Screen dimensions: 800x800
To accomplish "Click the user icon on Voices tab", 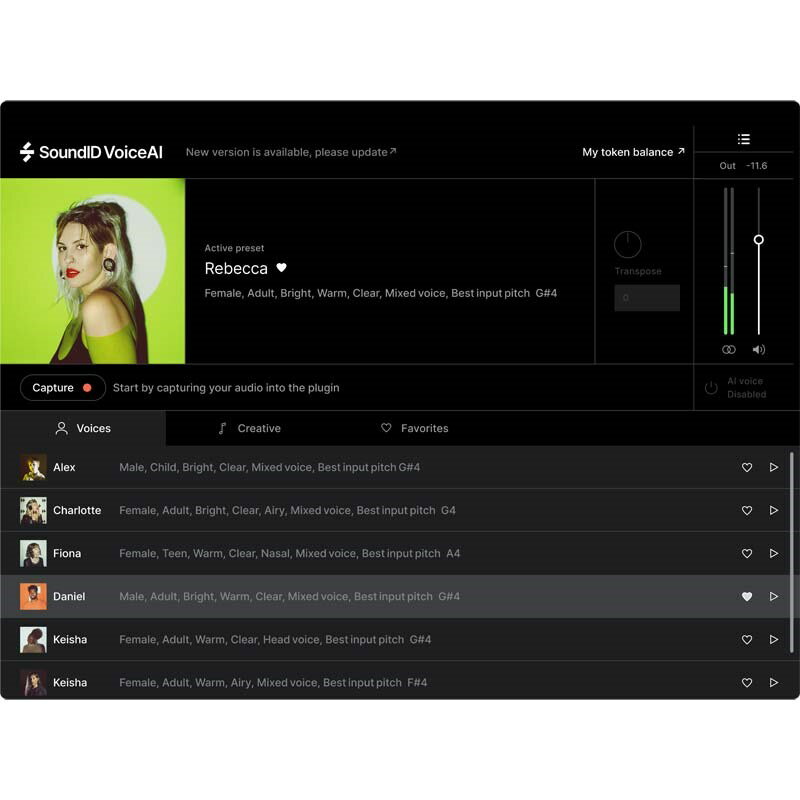I will (62, 428).
